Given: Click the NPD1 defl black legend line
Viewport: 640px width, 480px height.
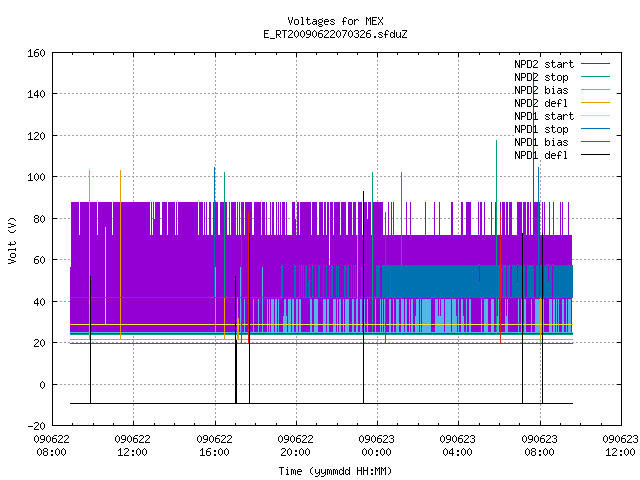Looking at the screenshot, I should (x=595, y=155).
